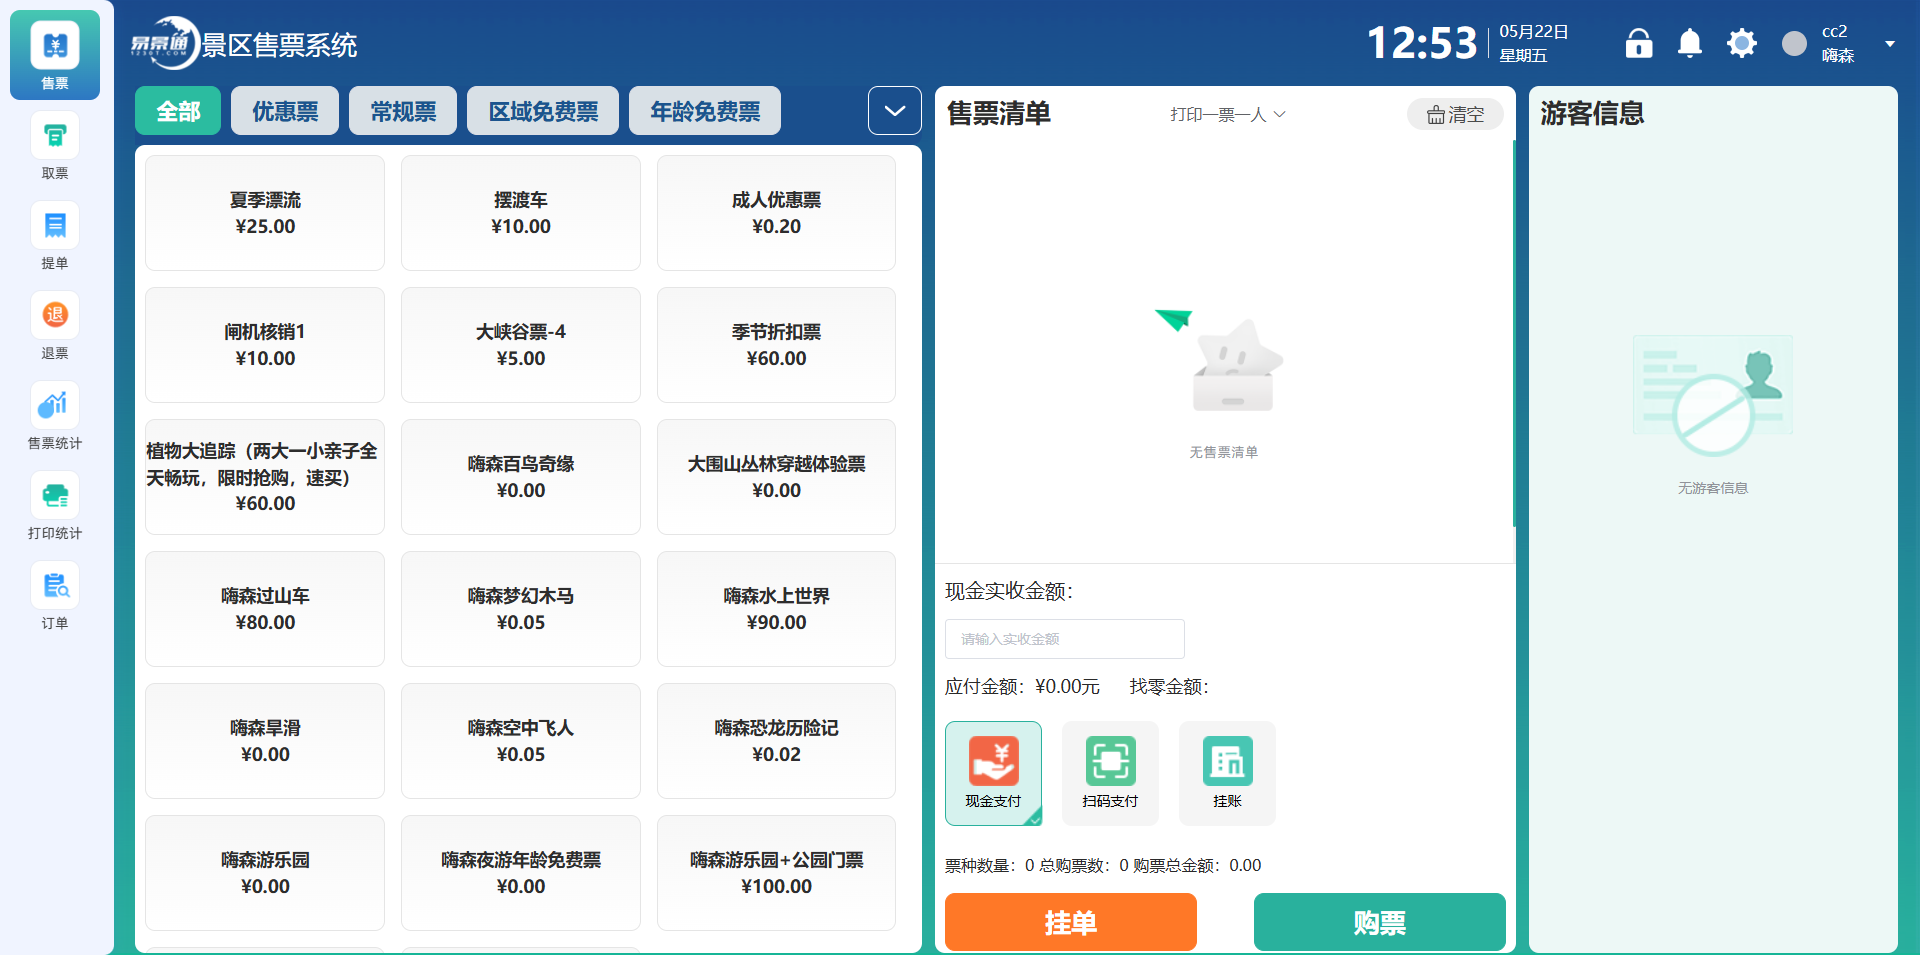This screenshot has height=955, width=1920.
Task: Switch to the 年龄免费票 tab
Action: click(705, 111)
